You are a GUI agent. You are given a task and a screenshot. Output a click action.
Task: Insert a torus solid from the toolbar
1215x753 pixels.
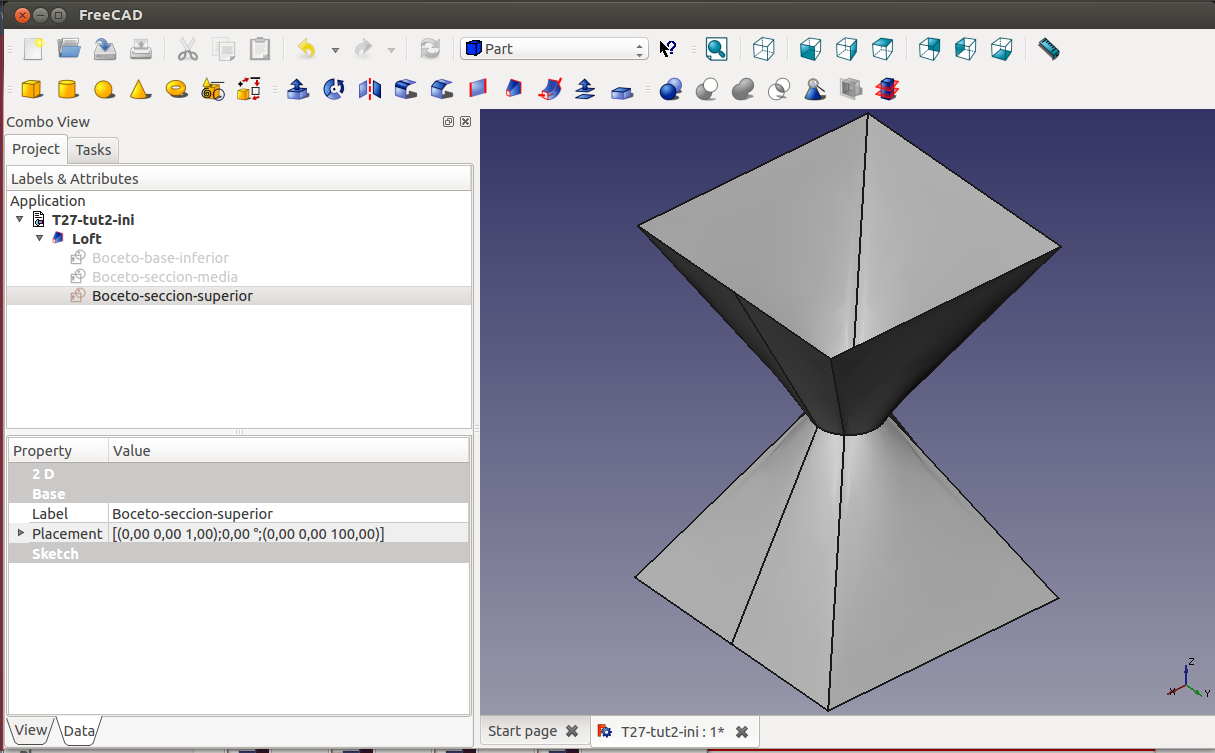[177, 90]
